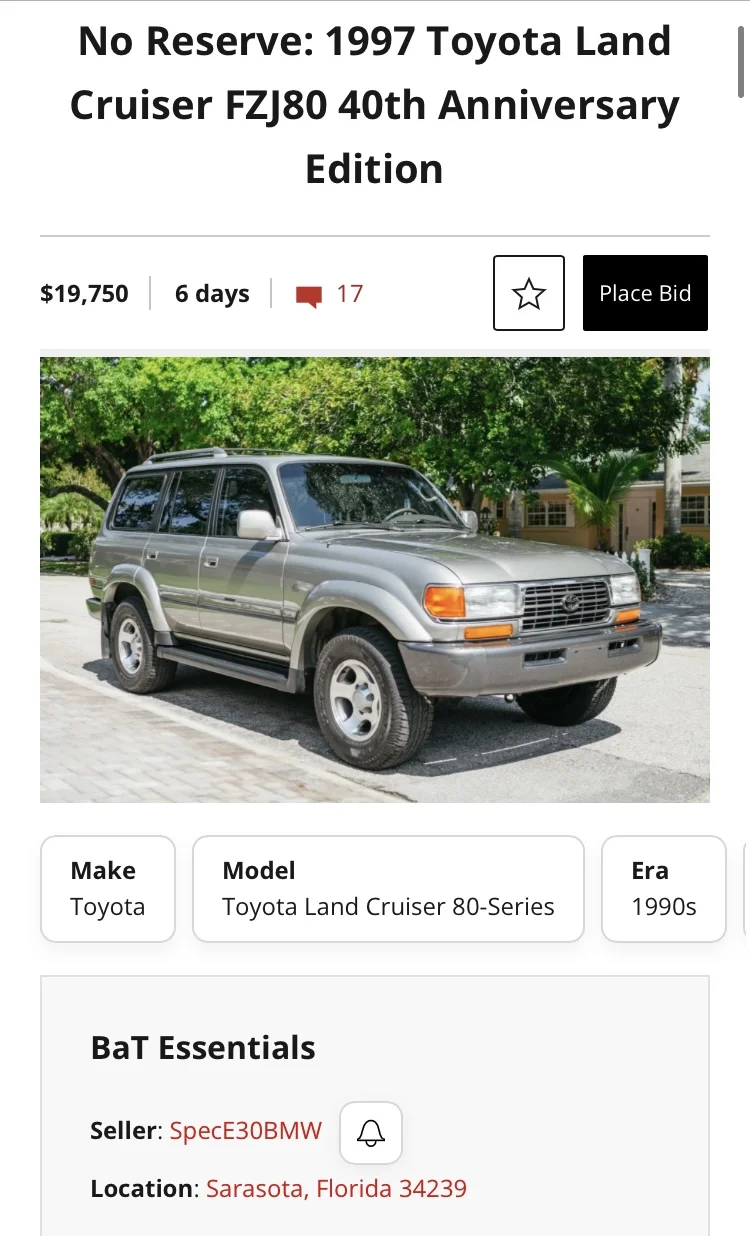Click the 6 days time remaining
The width and height of the screenshot is (750, 1236).
click(212, 294)
